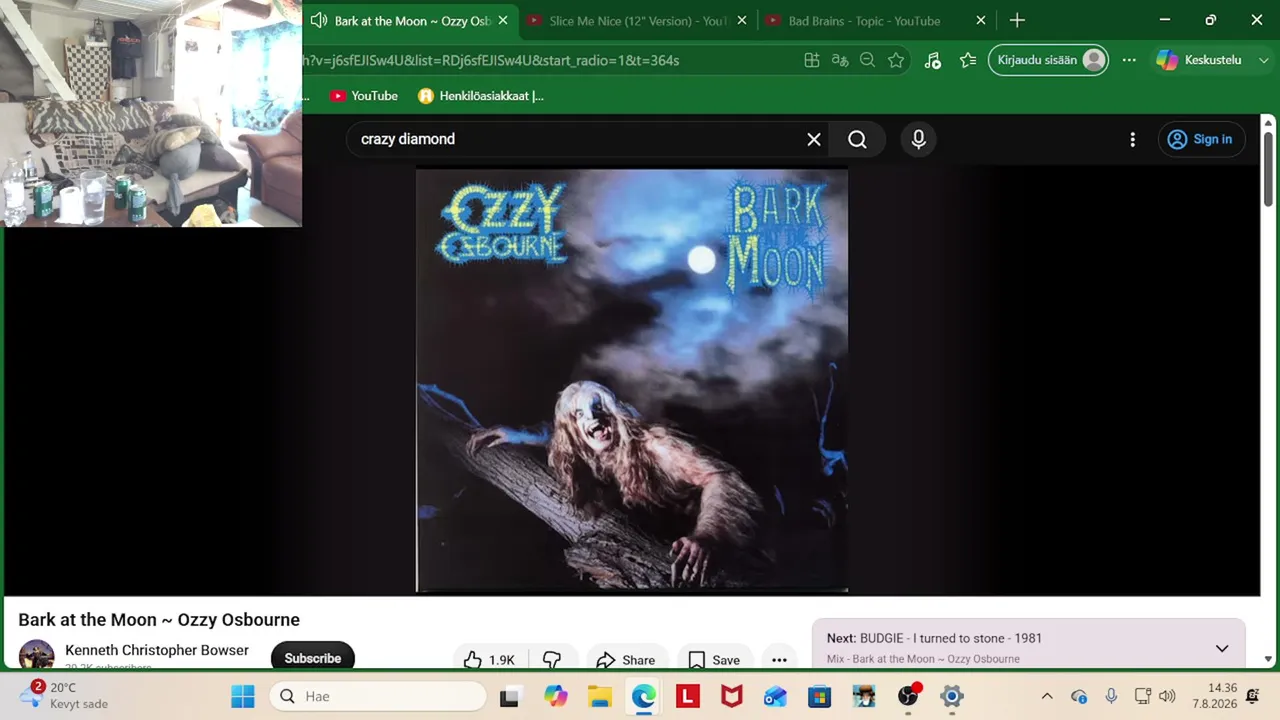This screenshot has width=1280, height=720.
Task: Click the scrollbar down arrow
Action: click(1269, 659)
